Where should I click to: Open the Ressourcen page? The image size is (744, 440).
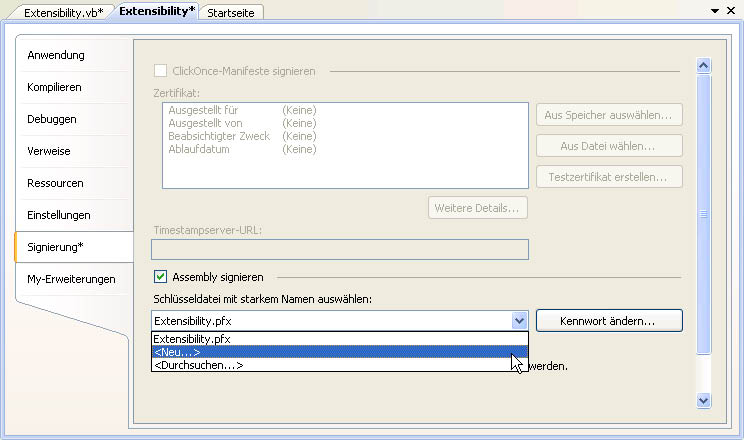(x=55, y=183)
